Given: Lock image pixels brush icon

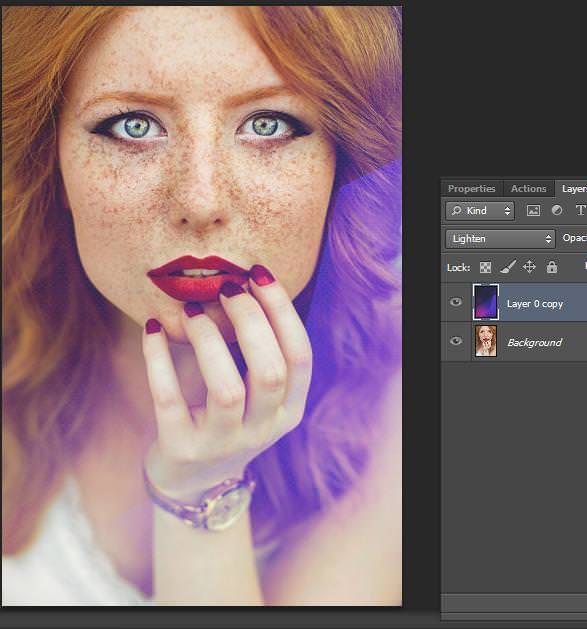Looking at the screenshot, I should [508, 267].
